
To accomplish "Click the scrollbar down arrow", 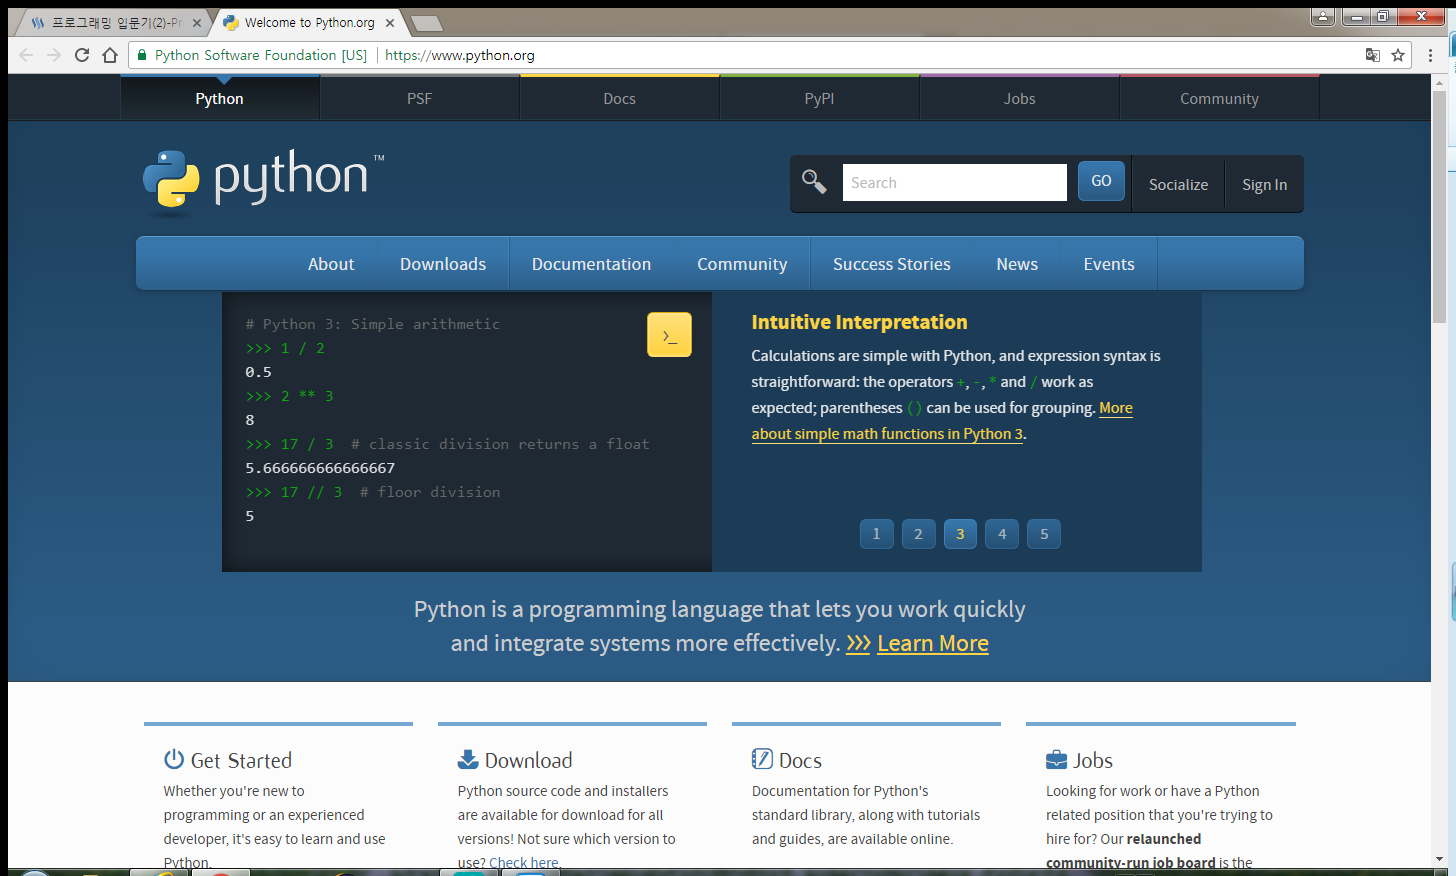I will pos(1439,859).
